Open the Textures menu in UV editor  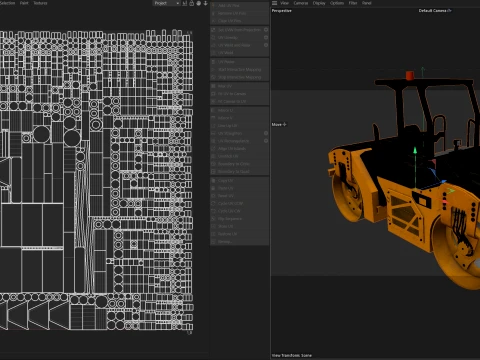tap(40, 3)
